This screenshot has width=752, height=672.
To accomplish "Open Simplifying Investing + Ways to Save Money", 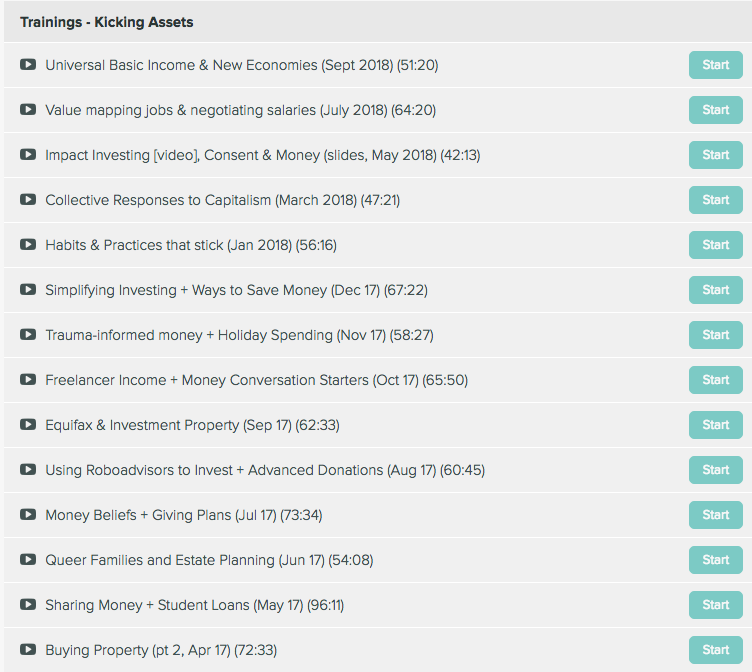I will (x=236, y=290).
